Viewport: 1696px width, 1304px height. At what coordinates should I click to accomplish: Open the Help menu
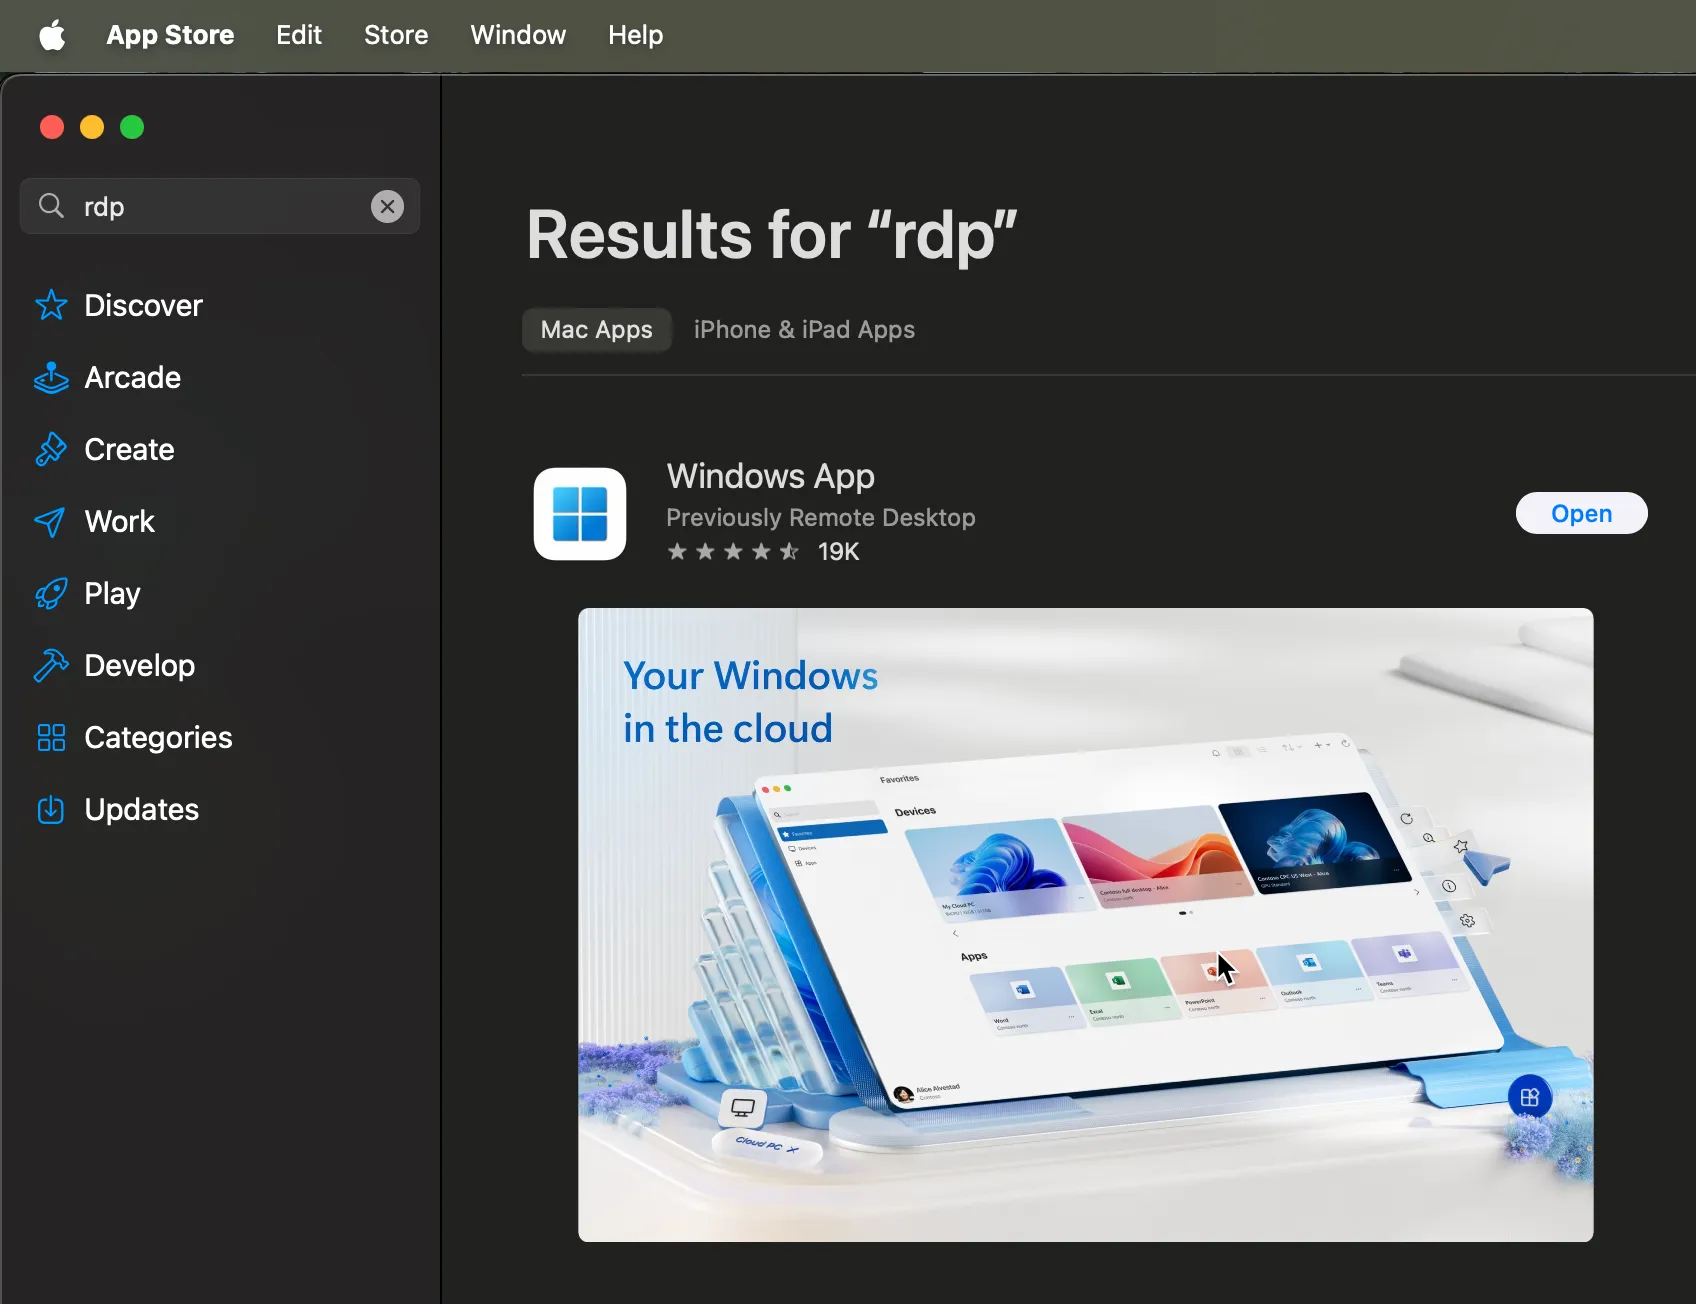click(x=636, y=35)
